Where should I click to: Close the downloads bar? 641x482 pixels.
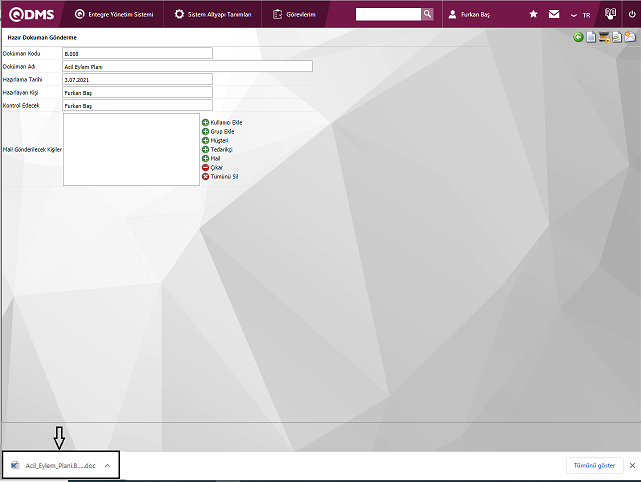[x=632, y=465]
